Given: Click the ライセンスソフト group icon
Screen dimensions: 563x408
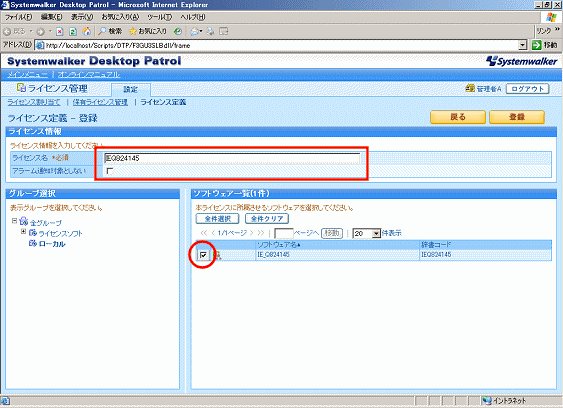Looking at the screenshot, I should pos(33,233).
